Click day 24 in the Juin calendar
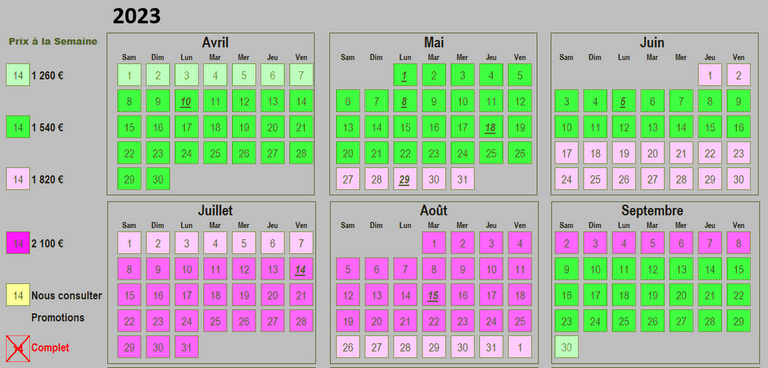768x368 pixels. click(567, 179)
